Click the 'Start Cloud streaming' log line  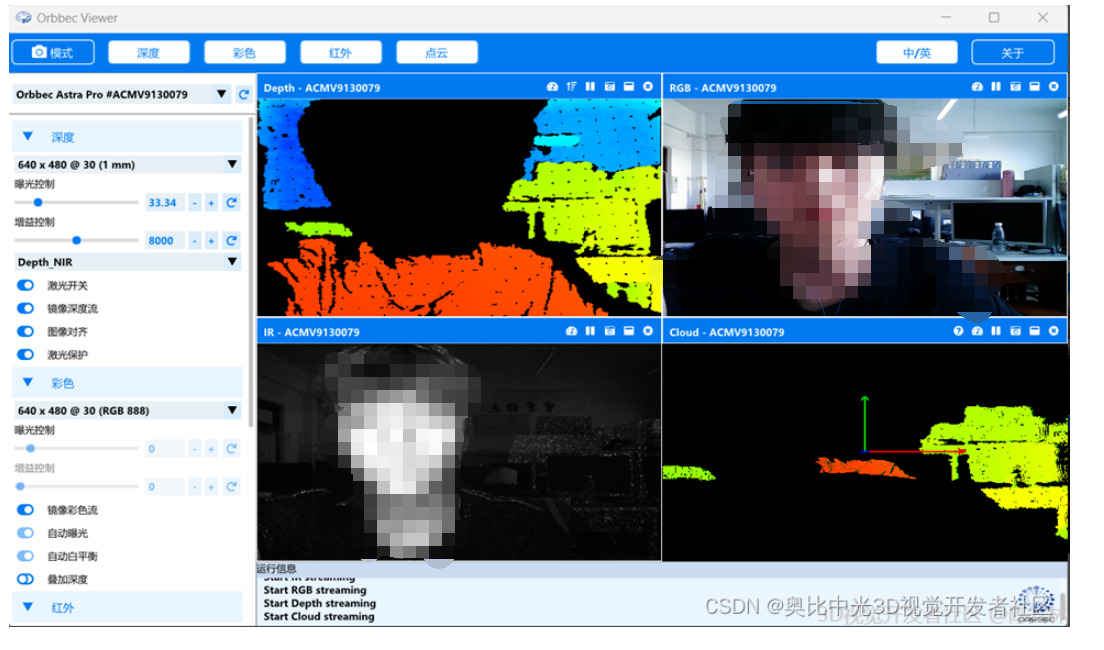[319, 616]
